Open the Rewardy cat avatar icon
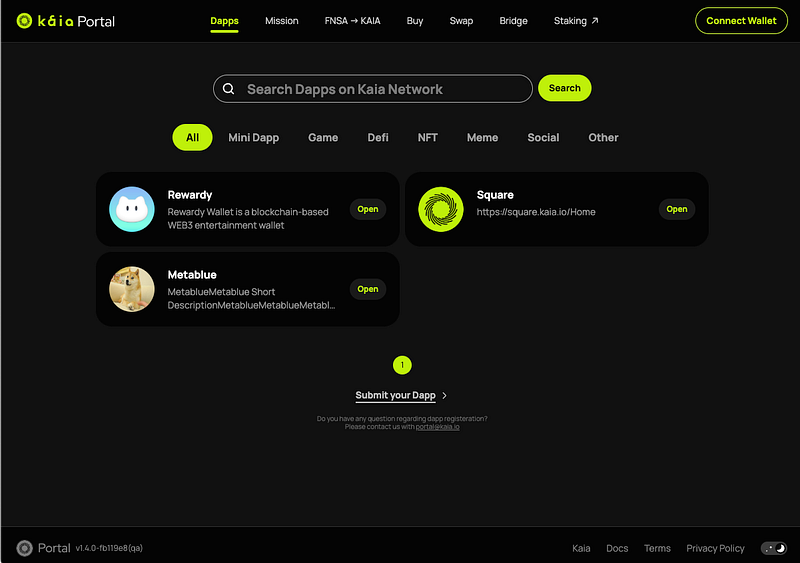The width and height of the screenshot is (800, 563). click(x=132, y=209)
